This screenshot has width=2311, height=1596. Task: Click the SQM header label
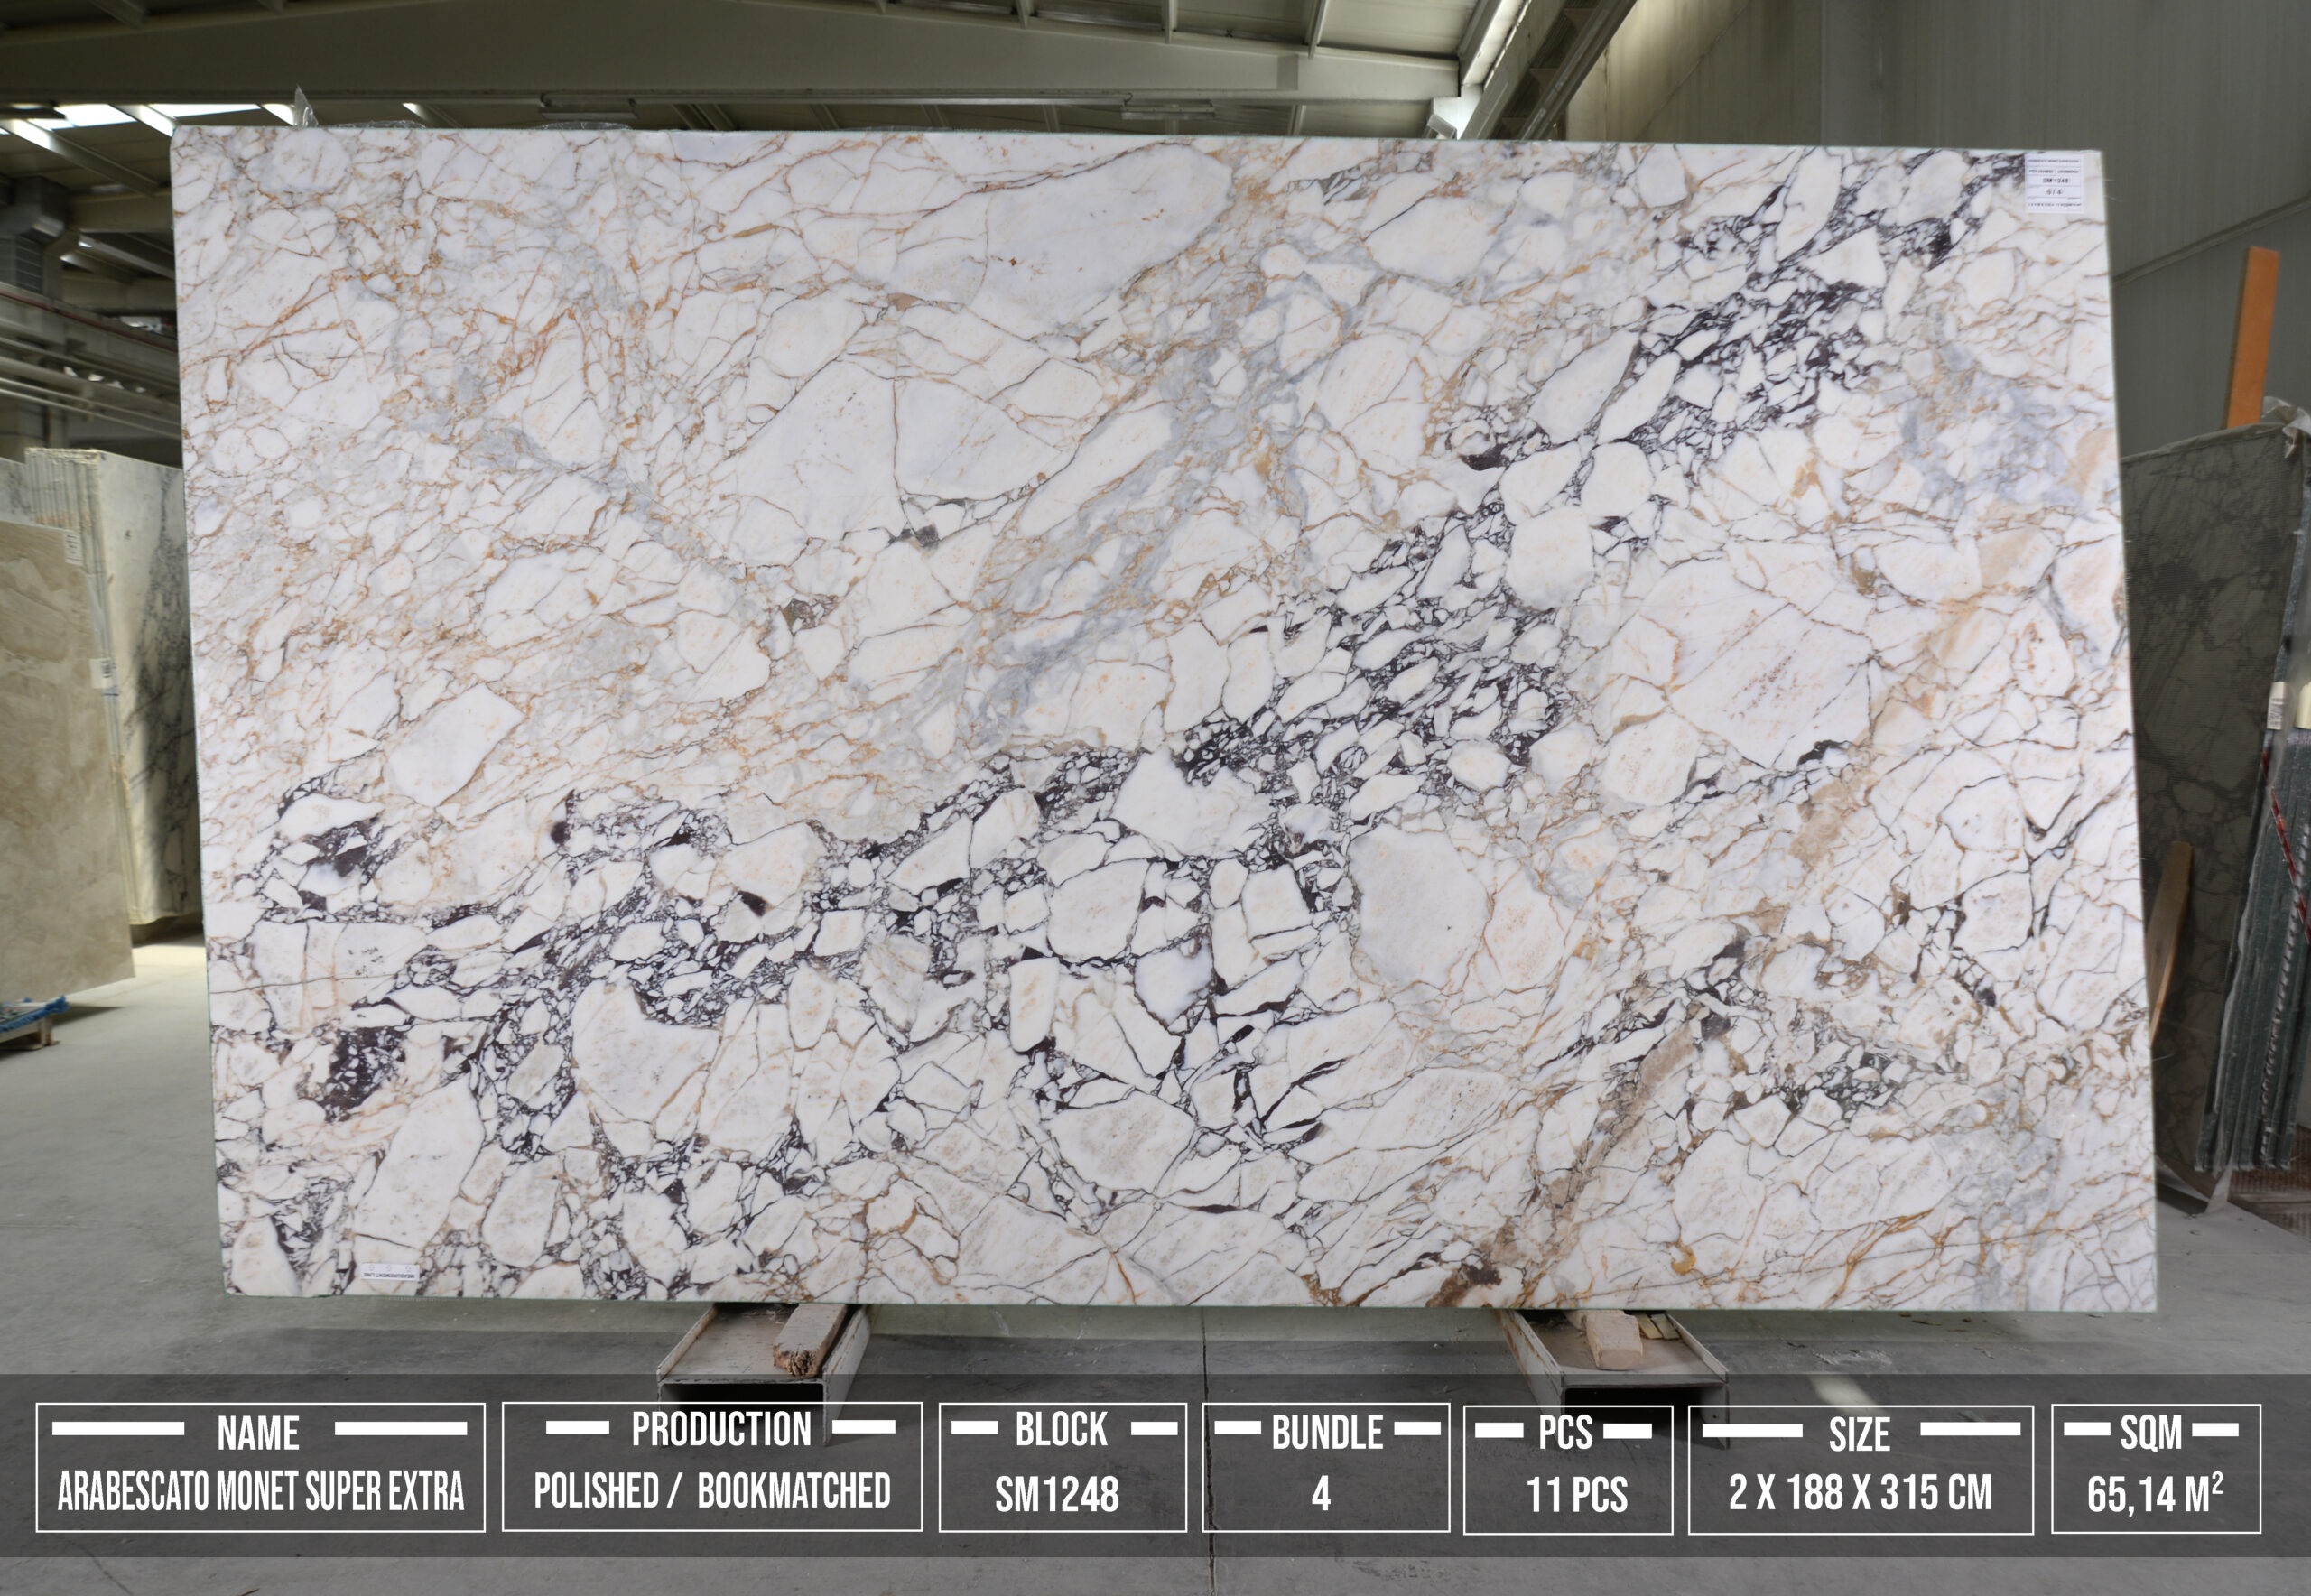point(2151,1432)
